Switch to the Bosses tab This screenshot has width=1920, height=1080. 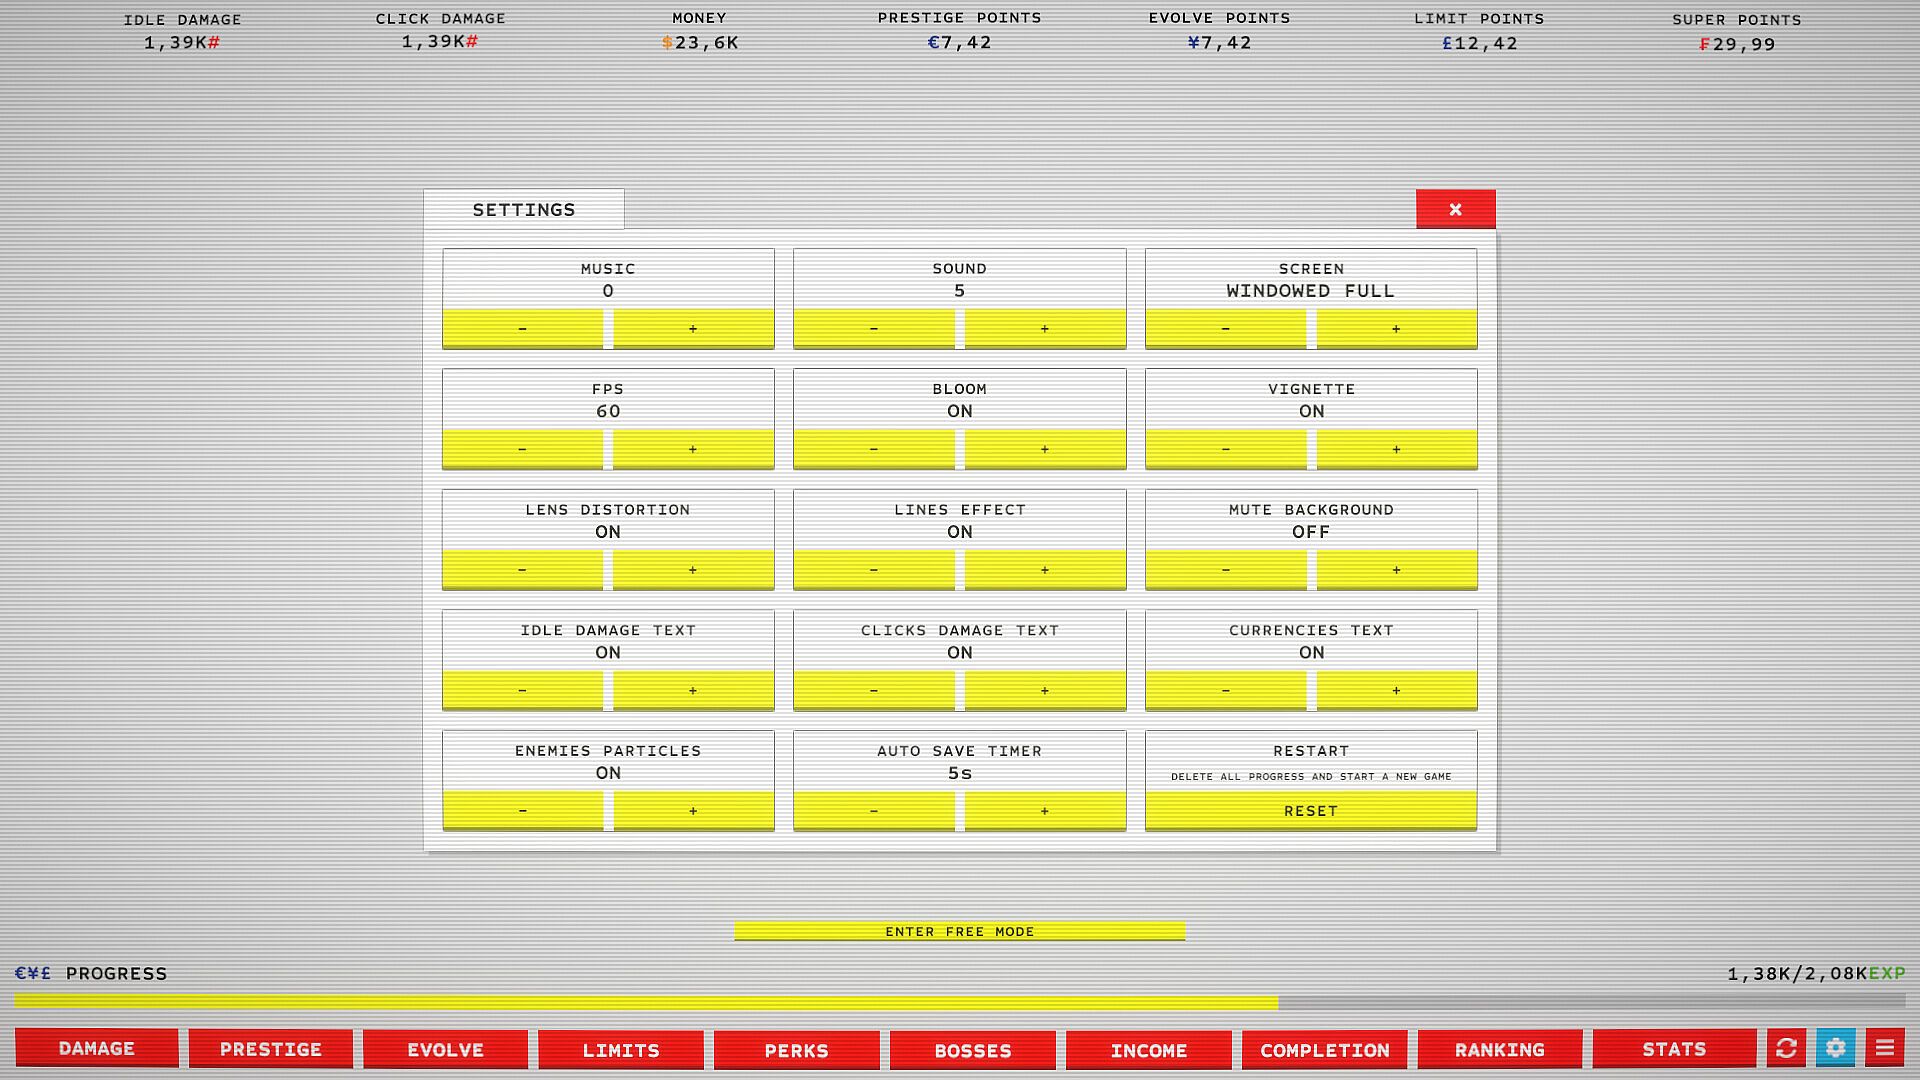pos(972,1050)
